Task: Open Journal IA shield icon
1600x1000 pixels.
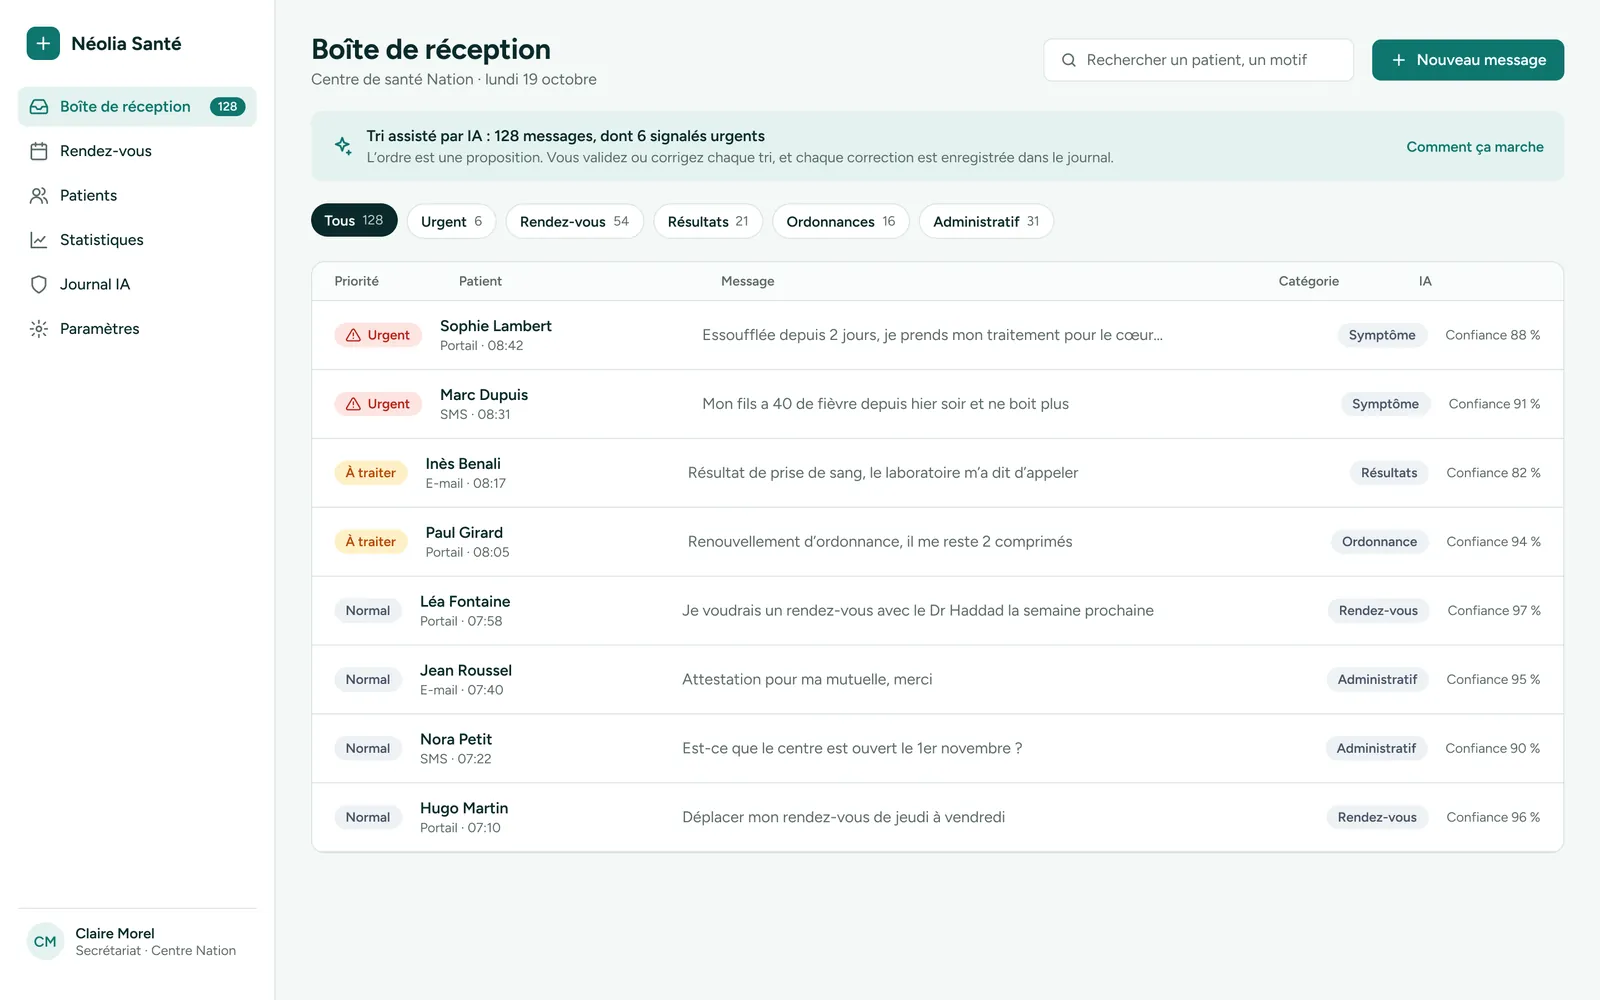Action: 39,284
